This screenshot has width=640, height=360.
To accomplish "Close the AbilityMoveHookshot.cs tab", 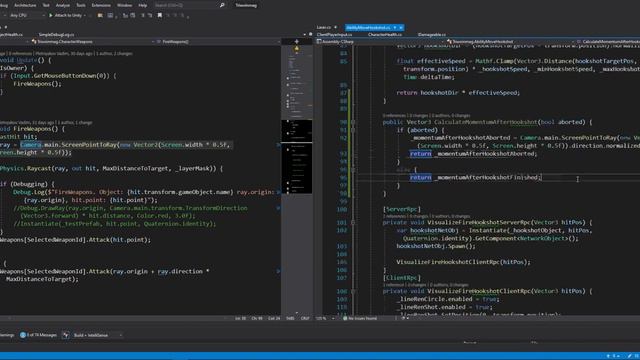I will [x=401, y=28].
